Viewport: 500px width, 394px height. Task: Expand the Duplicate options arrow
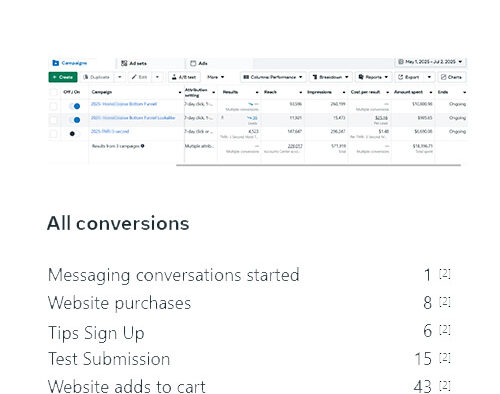[x=120, y=77]
